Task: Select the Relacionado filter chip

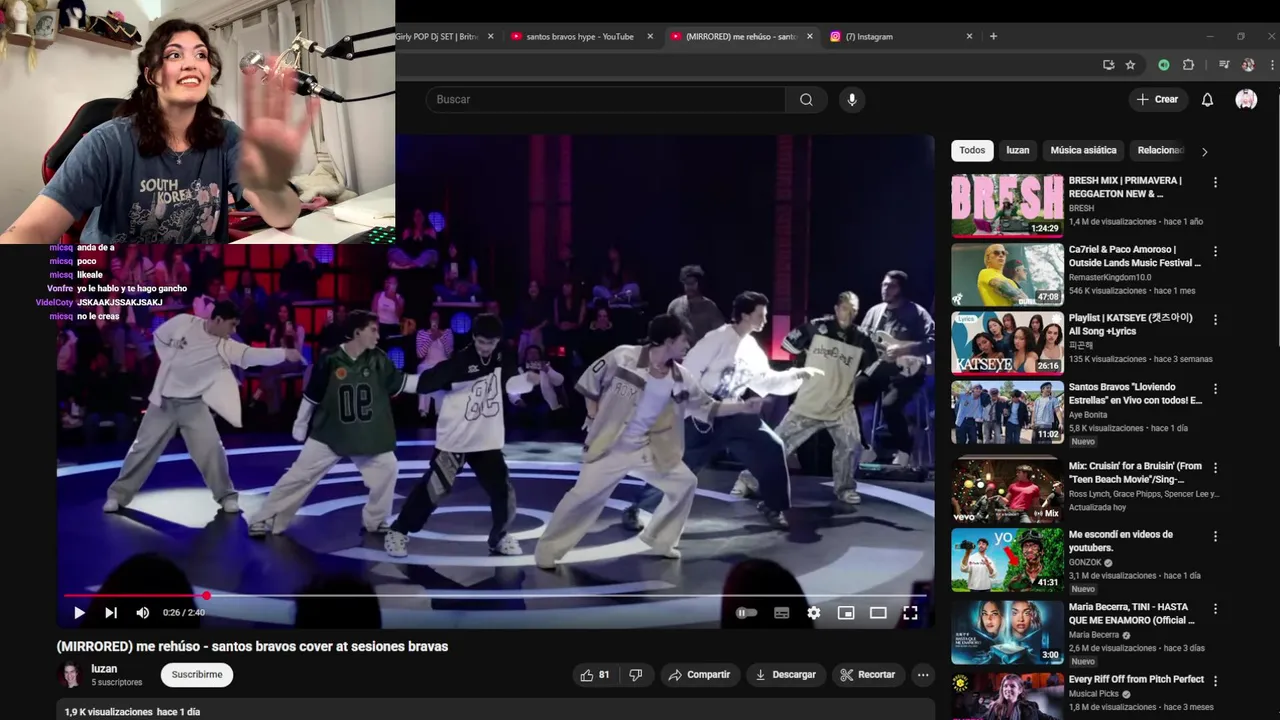Action: pyautogui.click(x=1160, y=150)
